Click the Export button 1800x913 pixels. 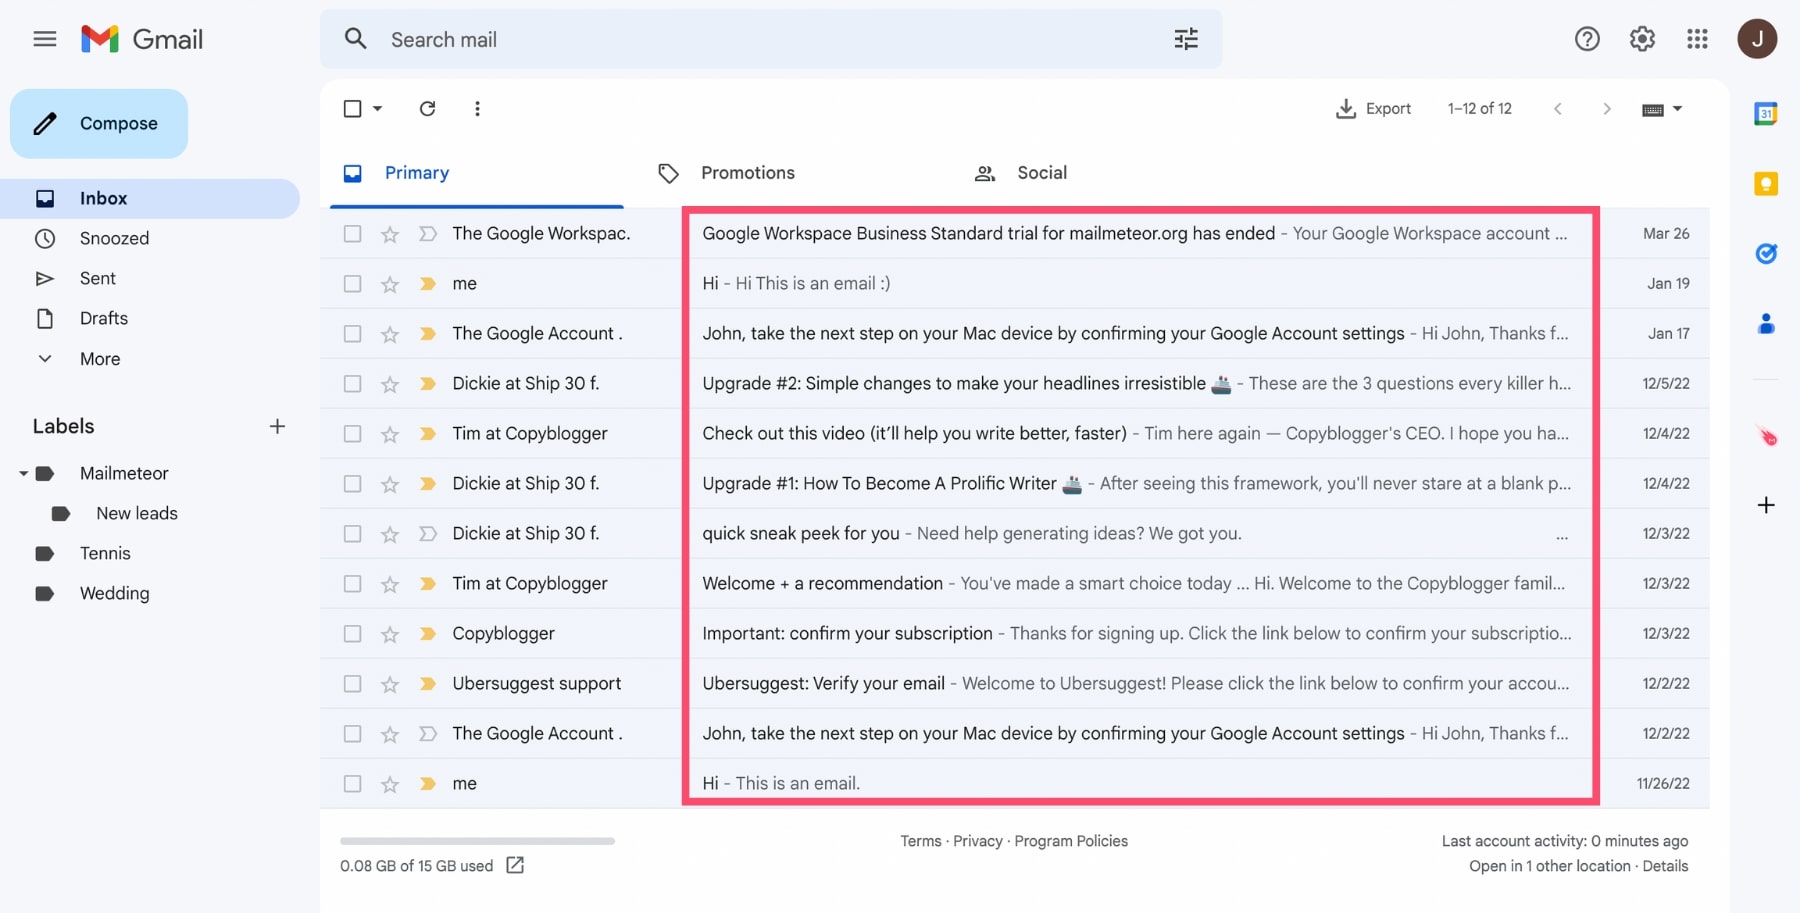point(1374,108)
